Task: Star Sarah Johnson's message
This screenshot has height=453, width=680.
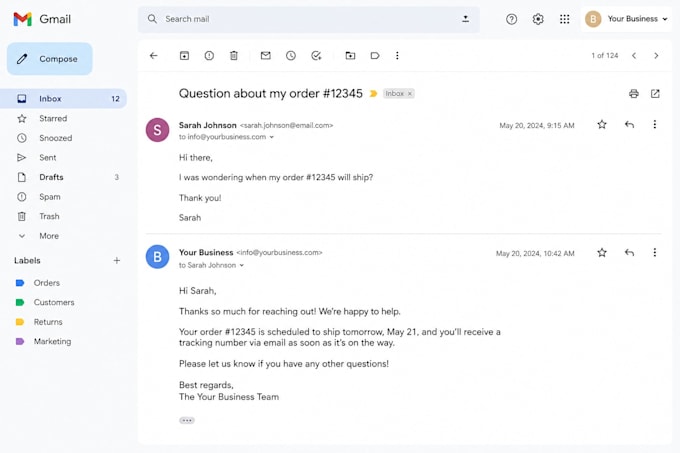Action: point(602,125)
